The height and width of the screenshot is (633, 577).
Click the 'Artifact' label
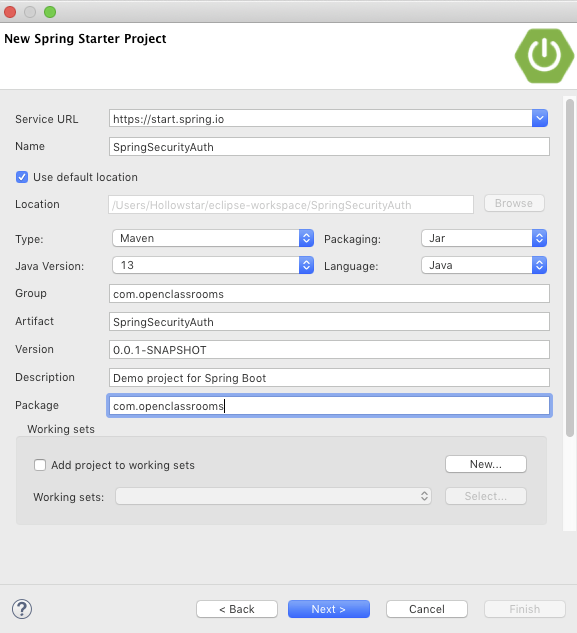[35, 321]
